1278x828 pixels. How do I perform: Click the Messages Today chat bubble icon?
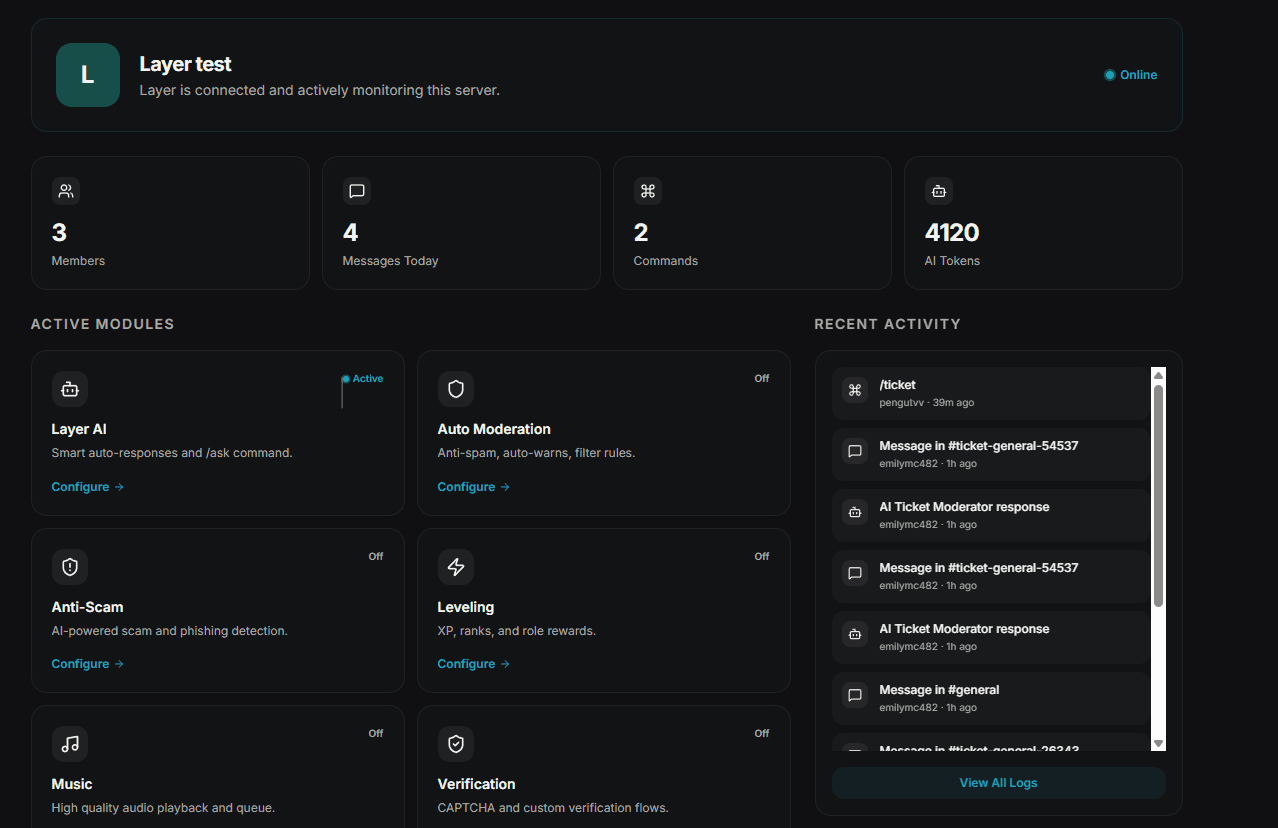(x=357, y=191)
